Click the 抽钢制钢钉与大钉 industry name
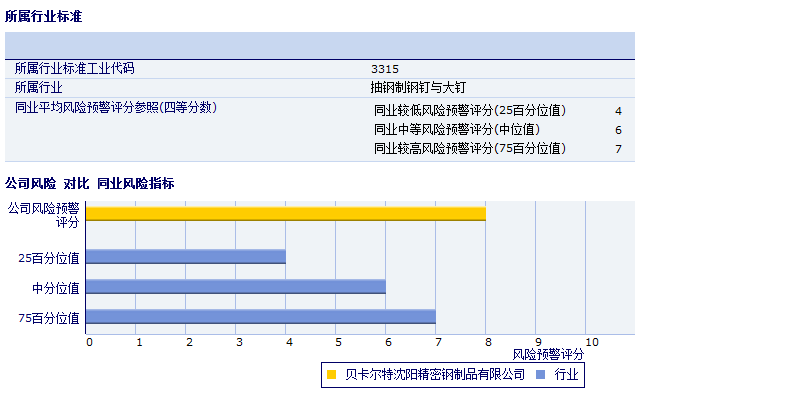Image resolution: width=797 pixels, height=399 pixels. (x=418, y=87)
